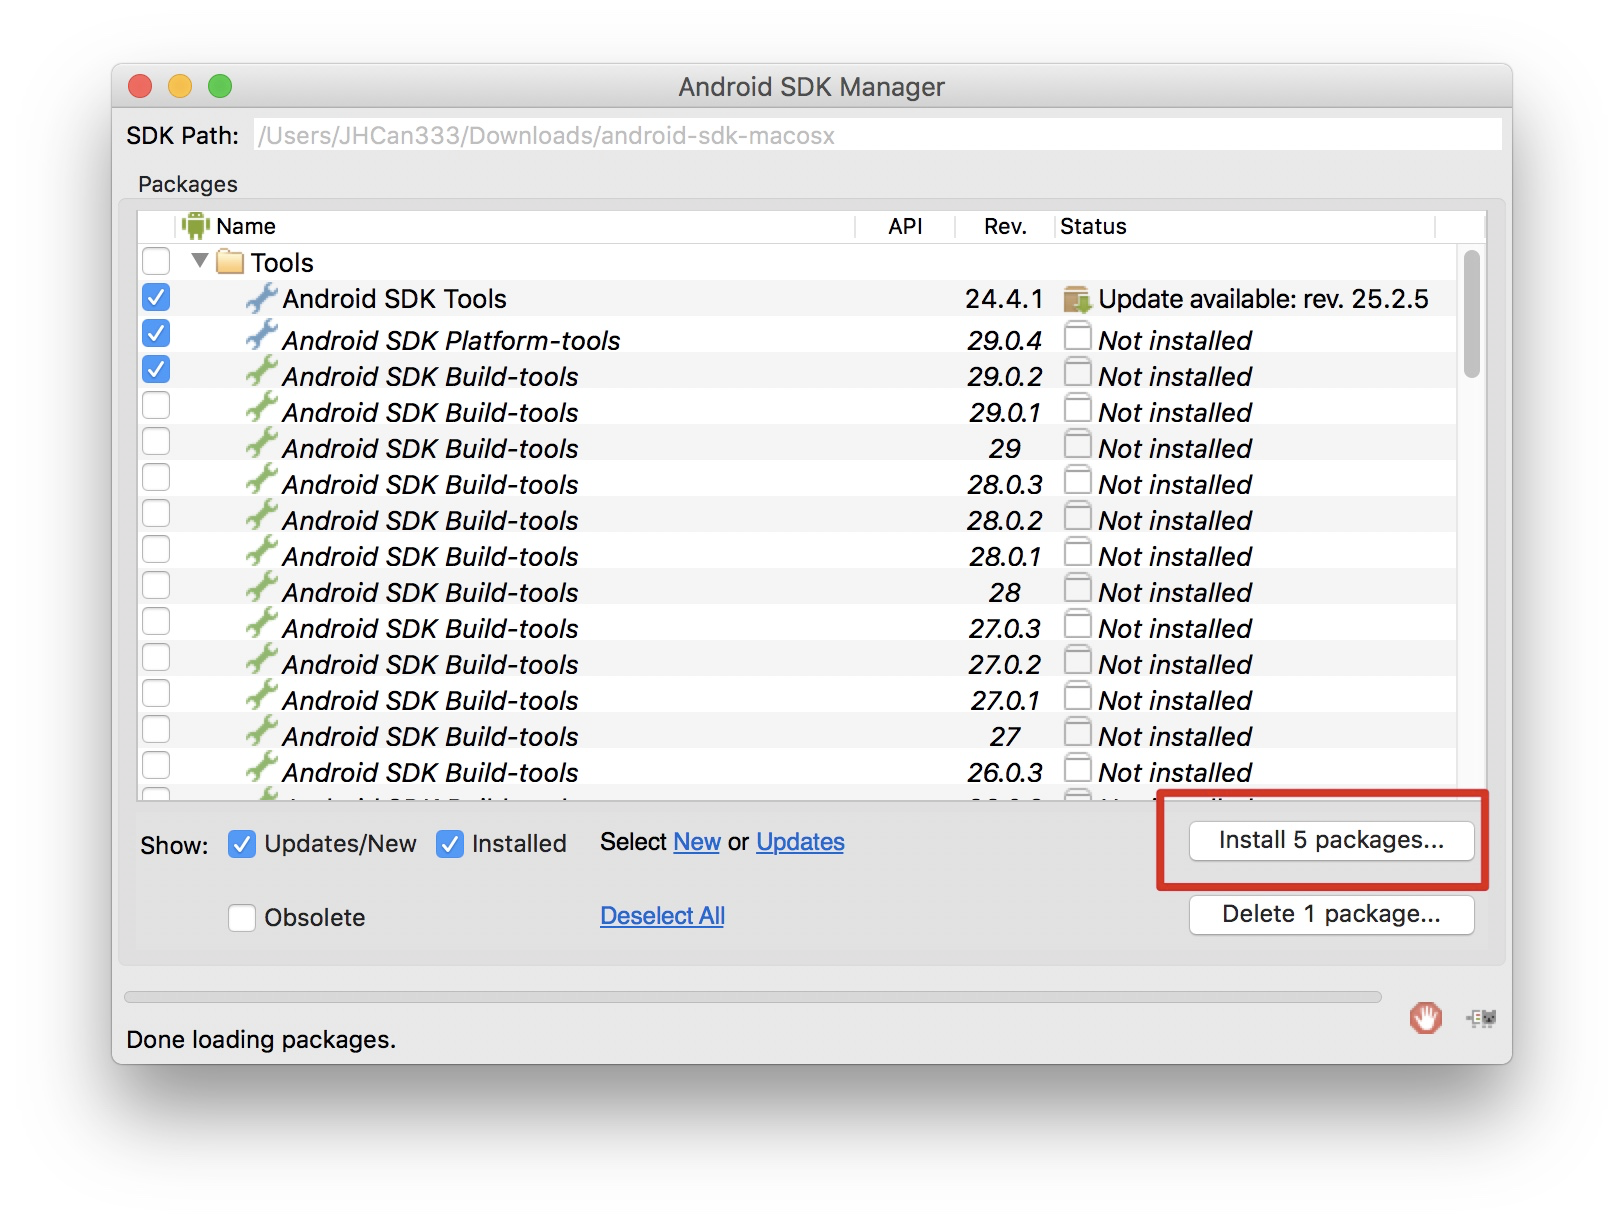Uncheck Android SDK Platform-tools package
The image size is (1624, 1224).
coord(156,333)
